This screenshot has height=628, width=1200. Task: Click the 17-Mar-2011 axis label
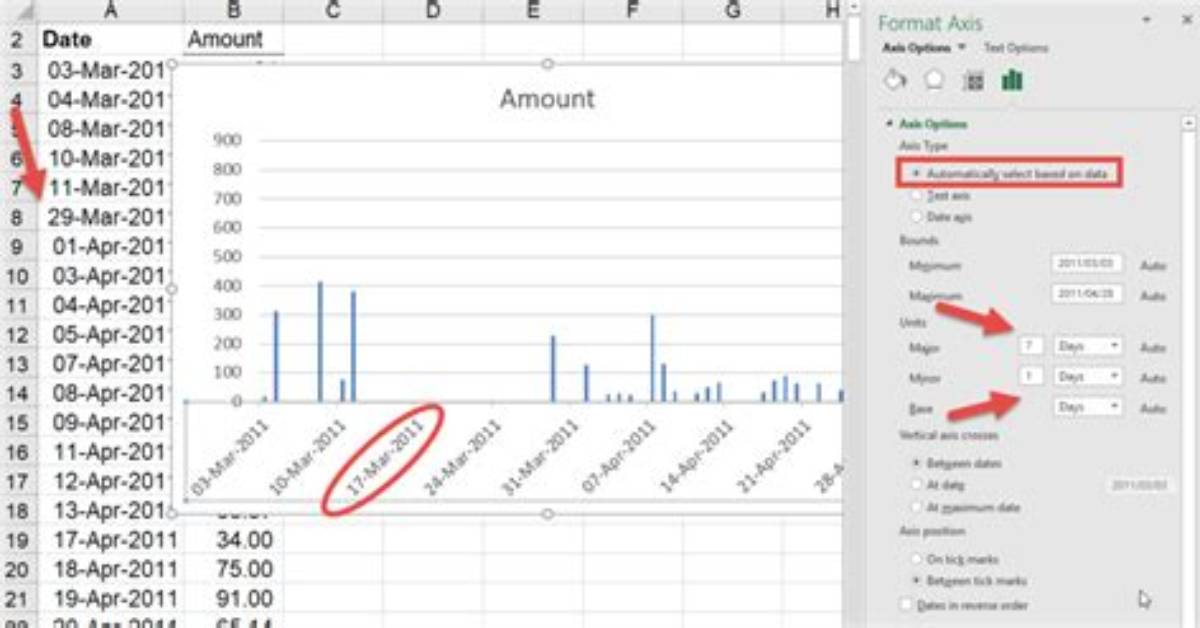[387, 456]
